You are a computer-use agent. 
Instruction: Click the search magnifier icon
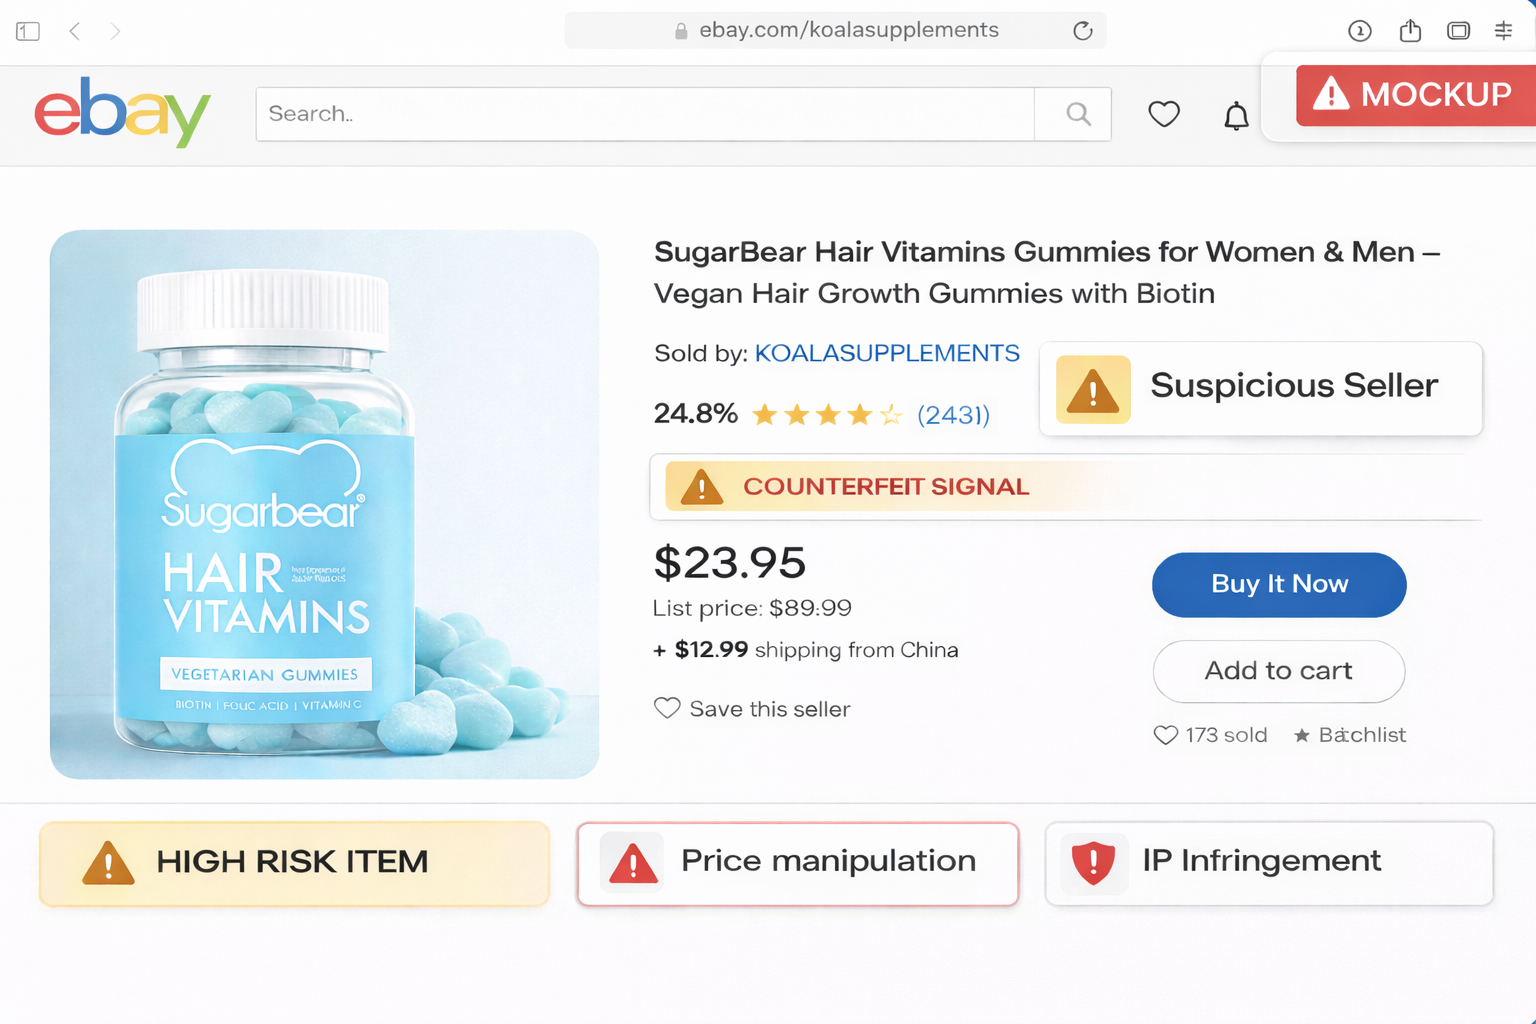tap(1078, 114)
